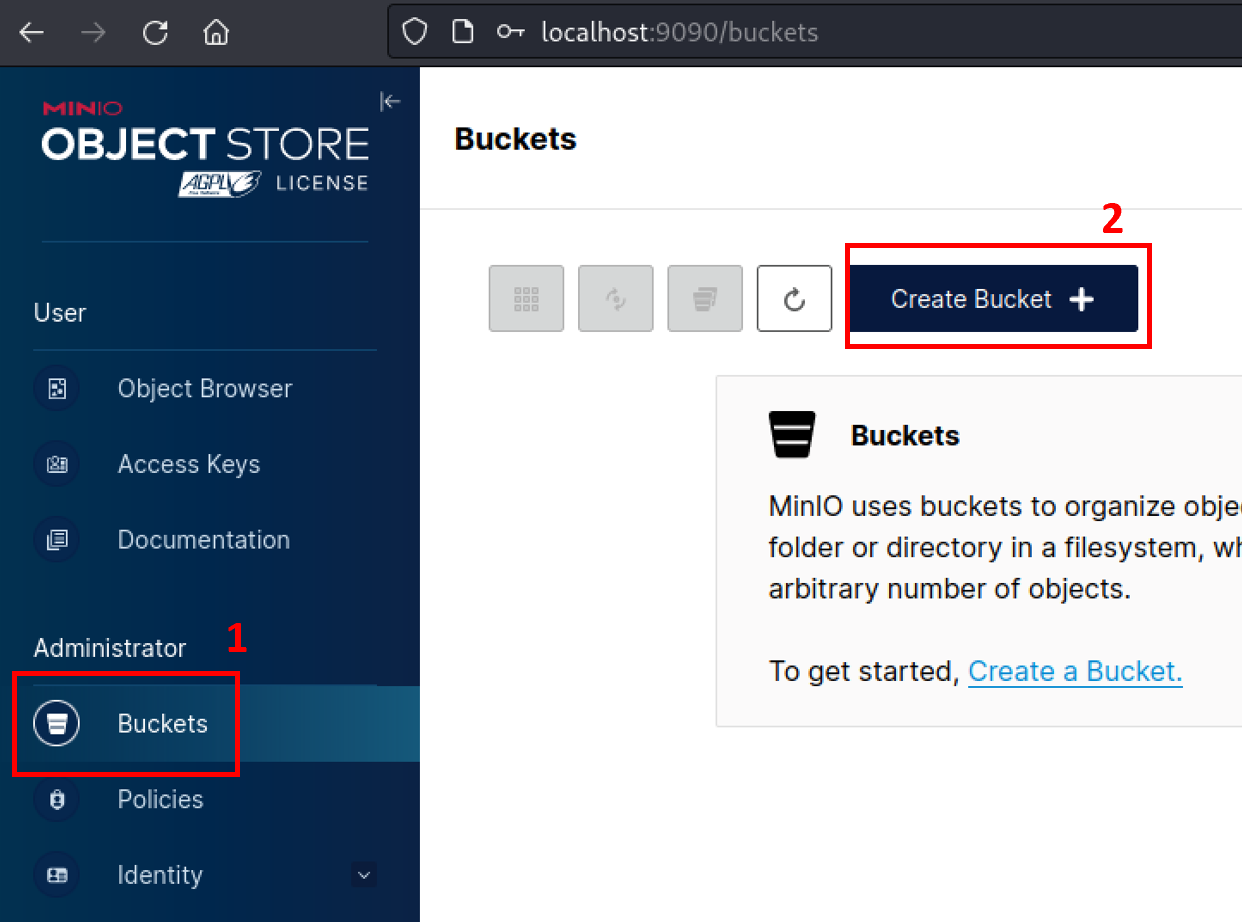This screenshot has height=922, width=1242.
Task: Reload the current browser page
Action: pyautogui.click(x=155, y=33)
